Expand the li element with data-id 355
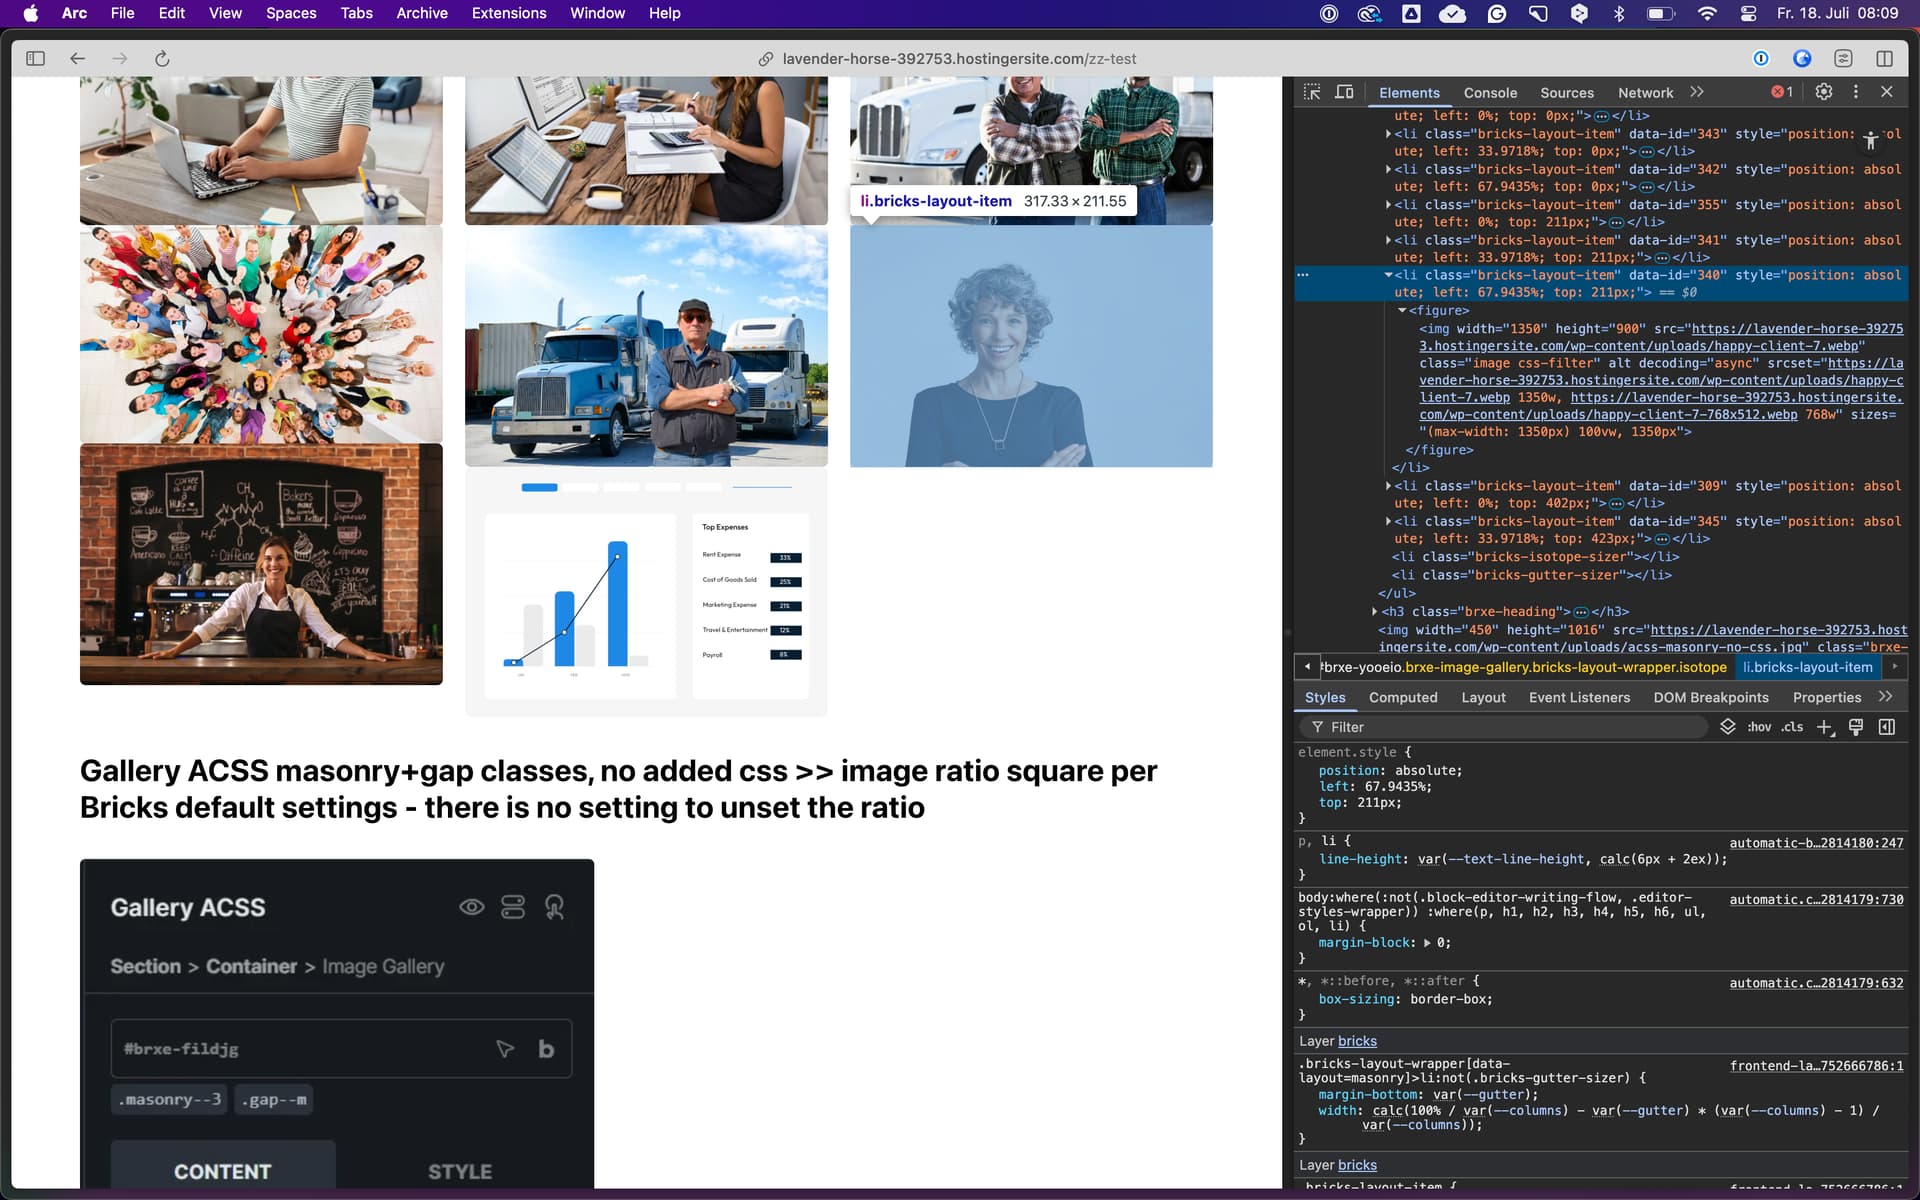 tap(1388, 205)
